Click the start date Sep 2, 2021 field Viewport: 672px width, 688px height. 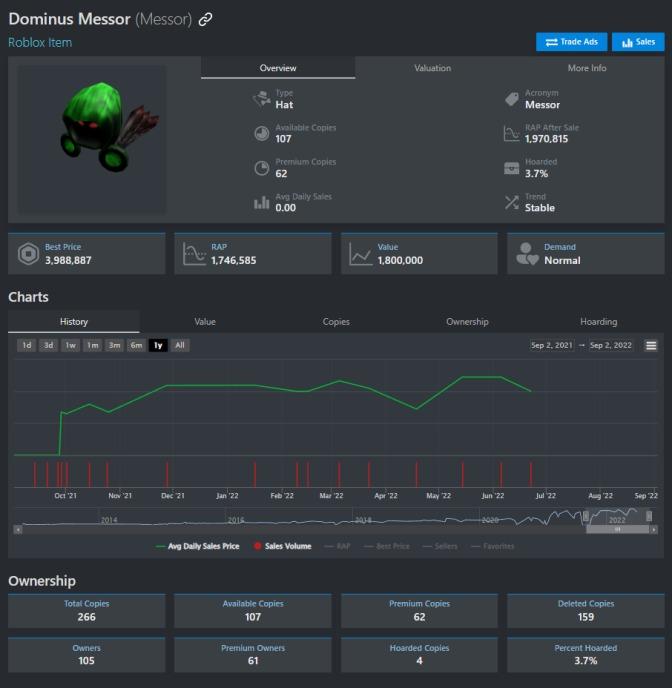[553, 345]
